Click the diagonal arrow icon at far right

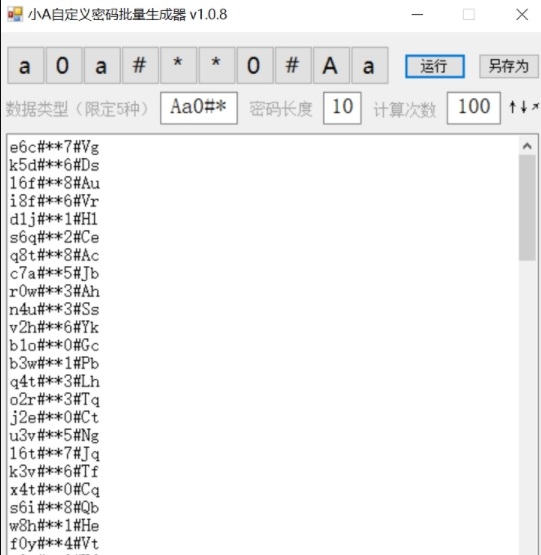(x=535, y=106)
